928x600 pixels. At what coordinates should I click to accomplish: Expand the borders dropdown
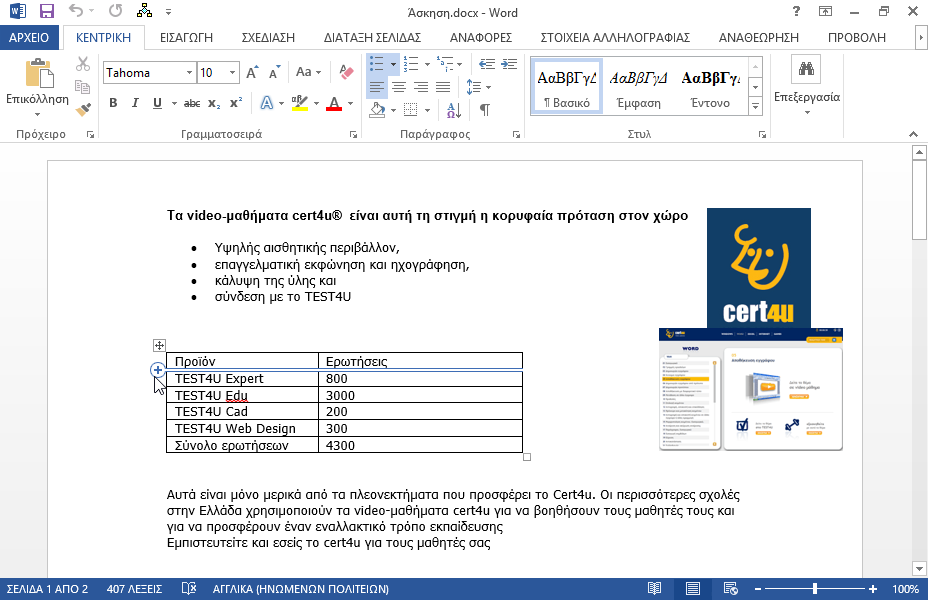(427, 109)
